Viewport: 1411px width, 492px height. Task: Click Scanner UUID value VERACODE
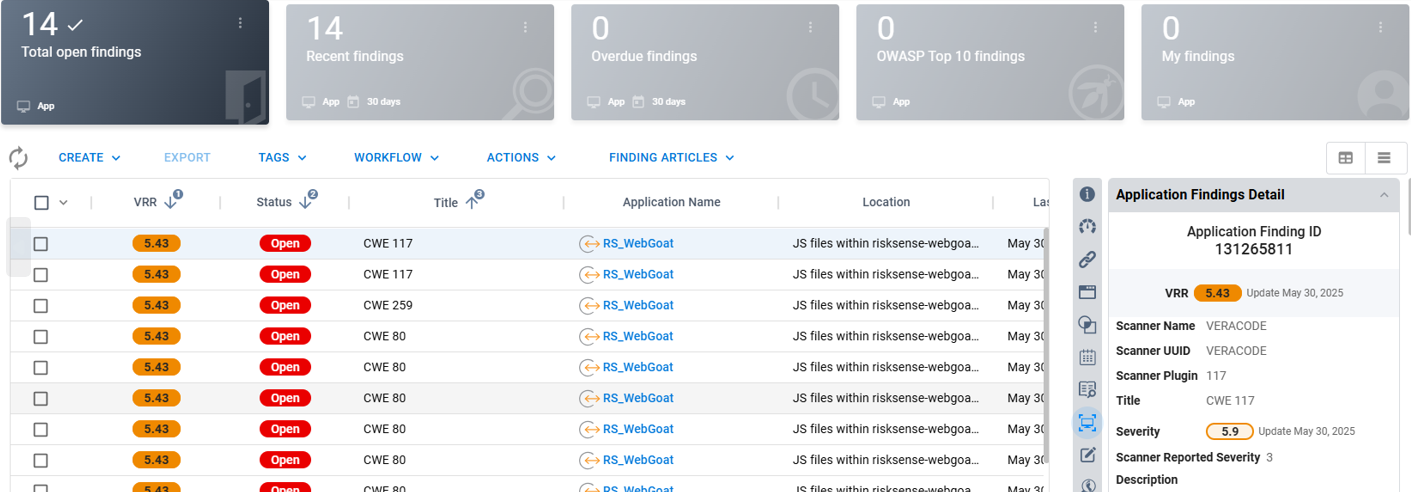coord(1236,351)
